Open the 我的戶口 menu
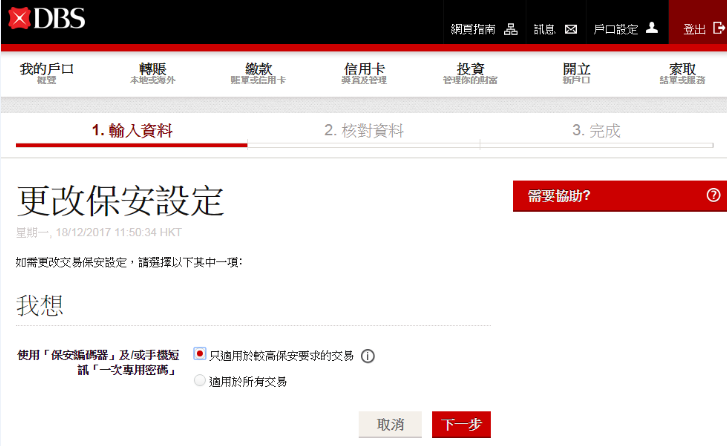 point(47,73)
